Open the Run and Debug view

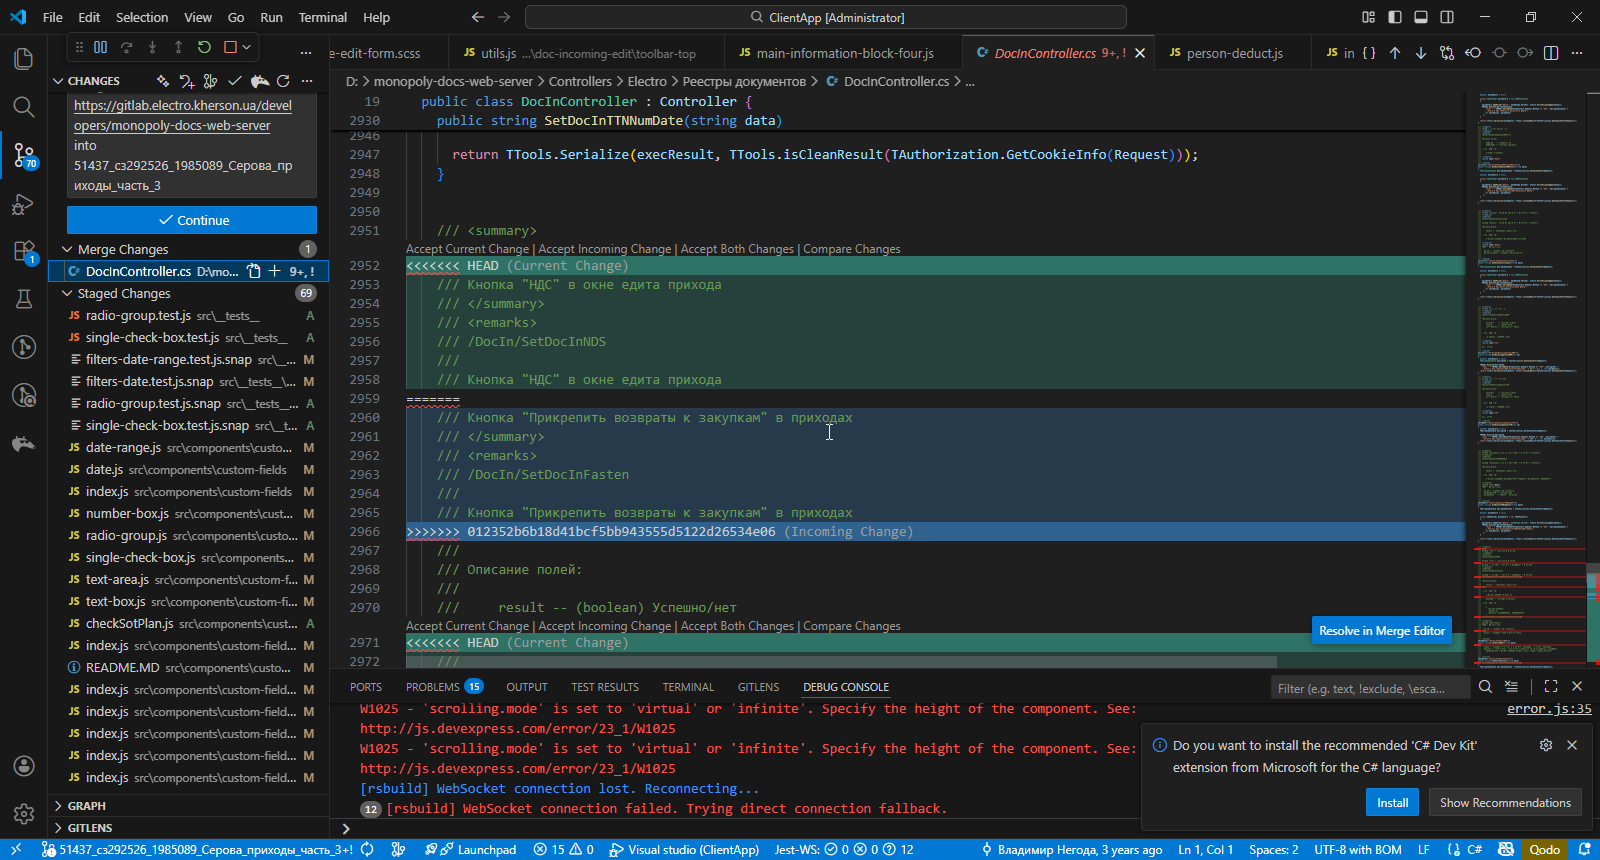(23, 205)
